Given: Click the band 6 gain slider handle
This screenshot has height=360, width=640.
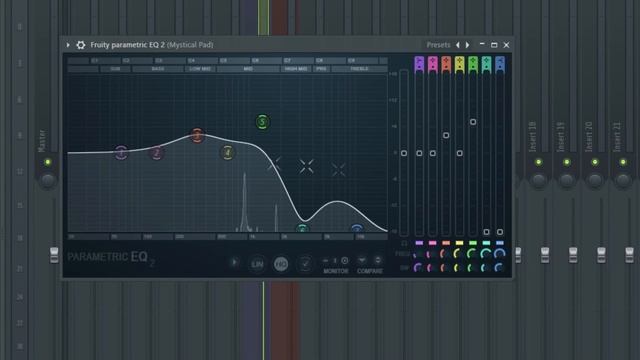Looking at the screenshot, I should (486, 232).
